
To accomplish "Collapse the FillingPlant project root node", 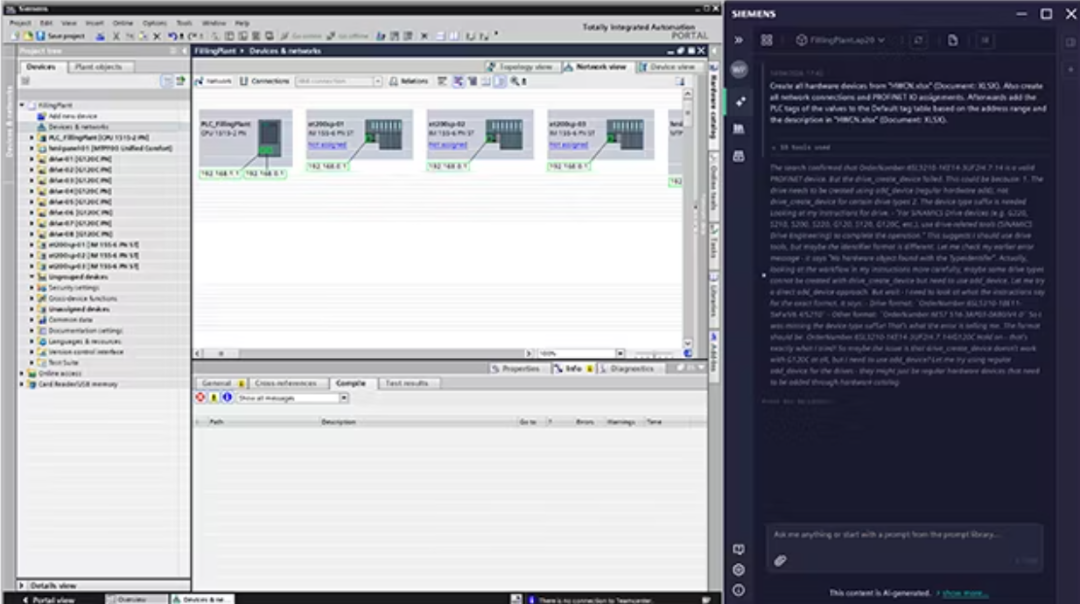I will tap(22, 105).
